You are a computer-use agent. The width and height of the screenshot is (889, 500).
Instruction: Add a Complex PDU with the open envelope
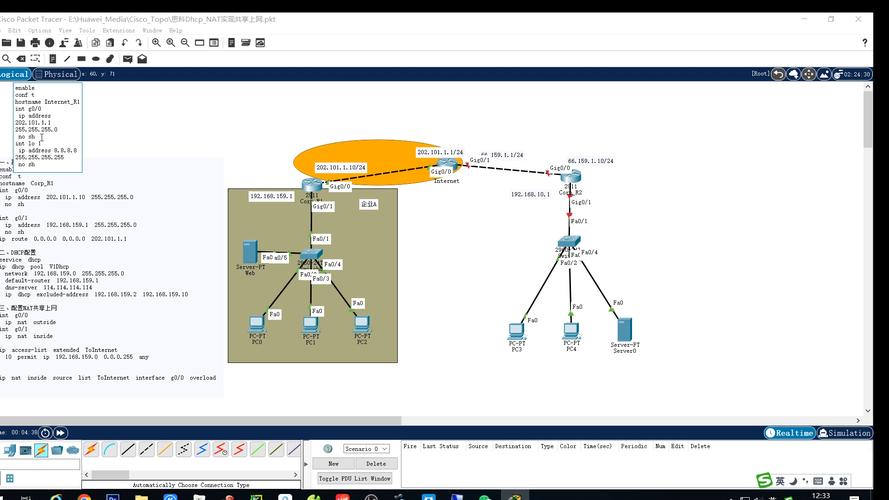(x=142, y=58)
